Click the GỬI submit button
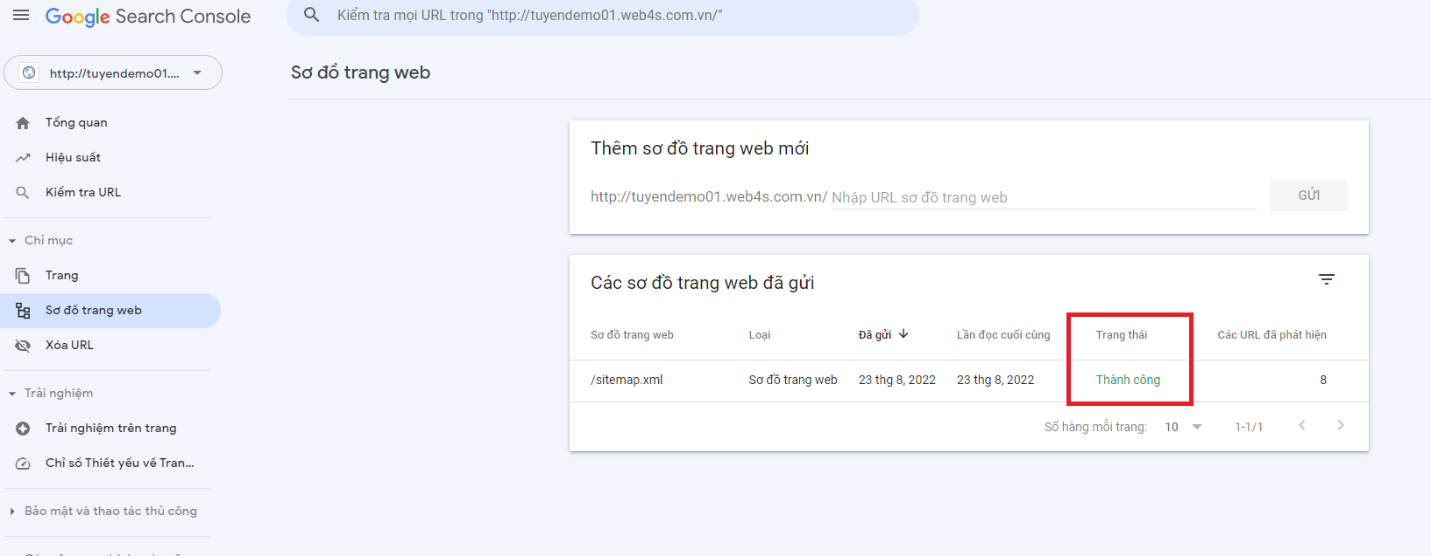The height and width of the screenshot is (556, 1431). [1309, 195]
